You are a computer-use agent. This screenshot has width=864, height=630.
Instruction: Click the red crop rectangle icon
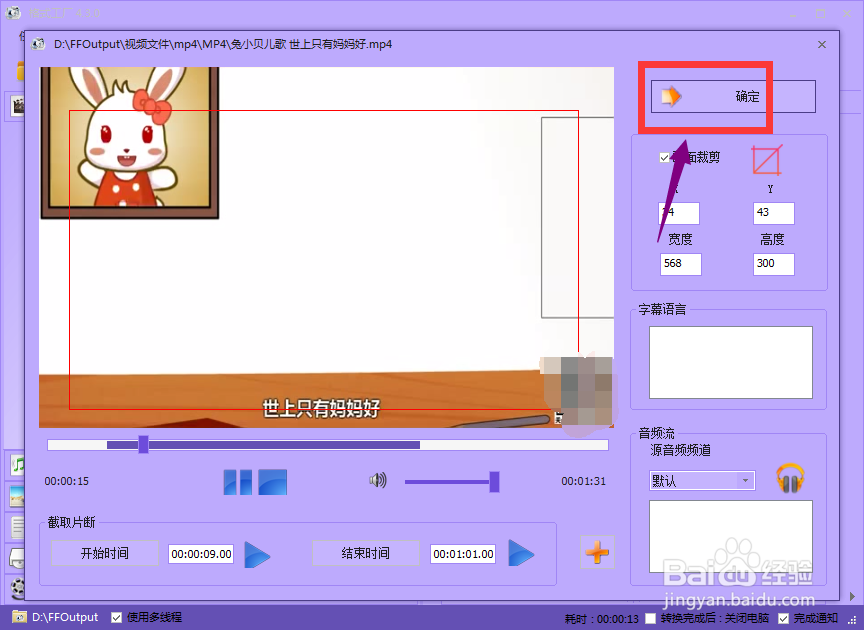coord(766,160)
